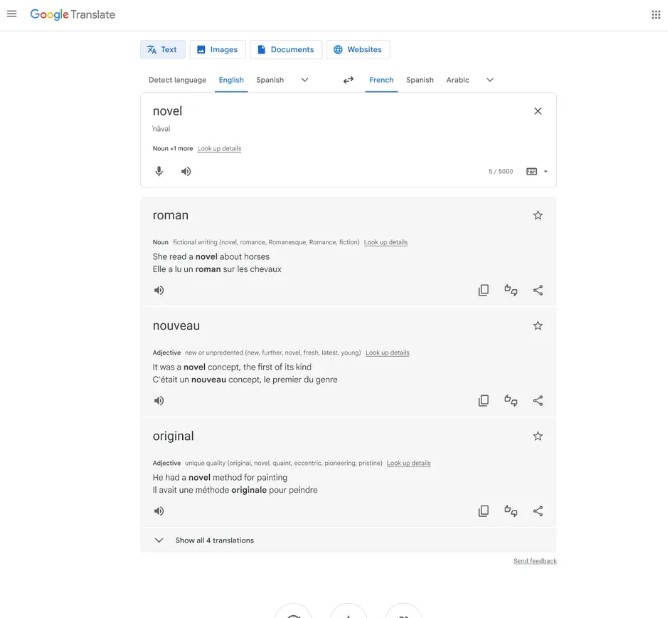The width and height of the screenshot is (668, 618).
Task: Open the Websites translation mode
Action: click(x=358, y=49)
